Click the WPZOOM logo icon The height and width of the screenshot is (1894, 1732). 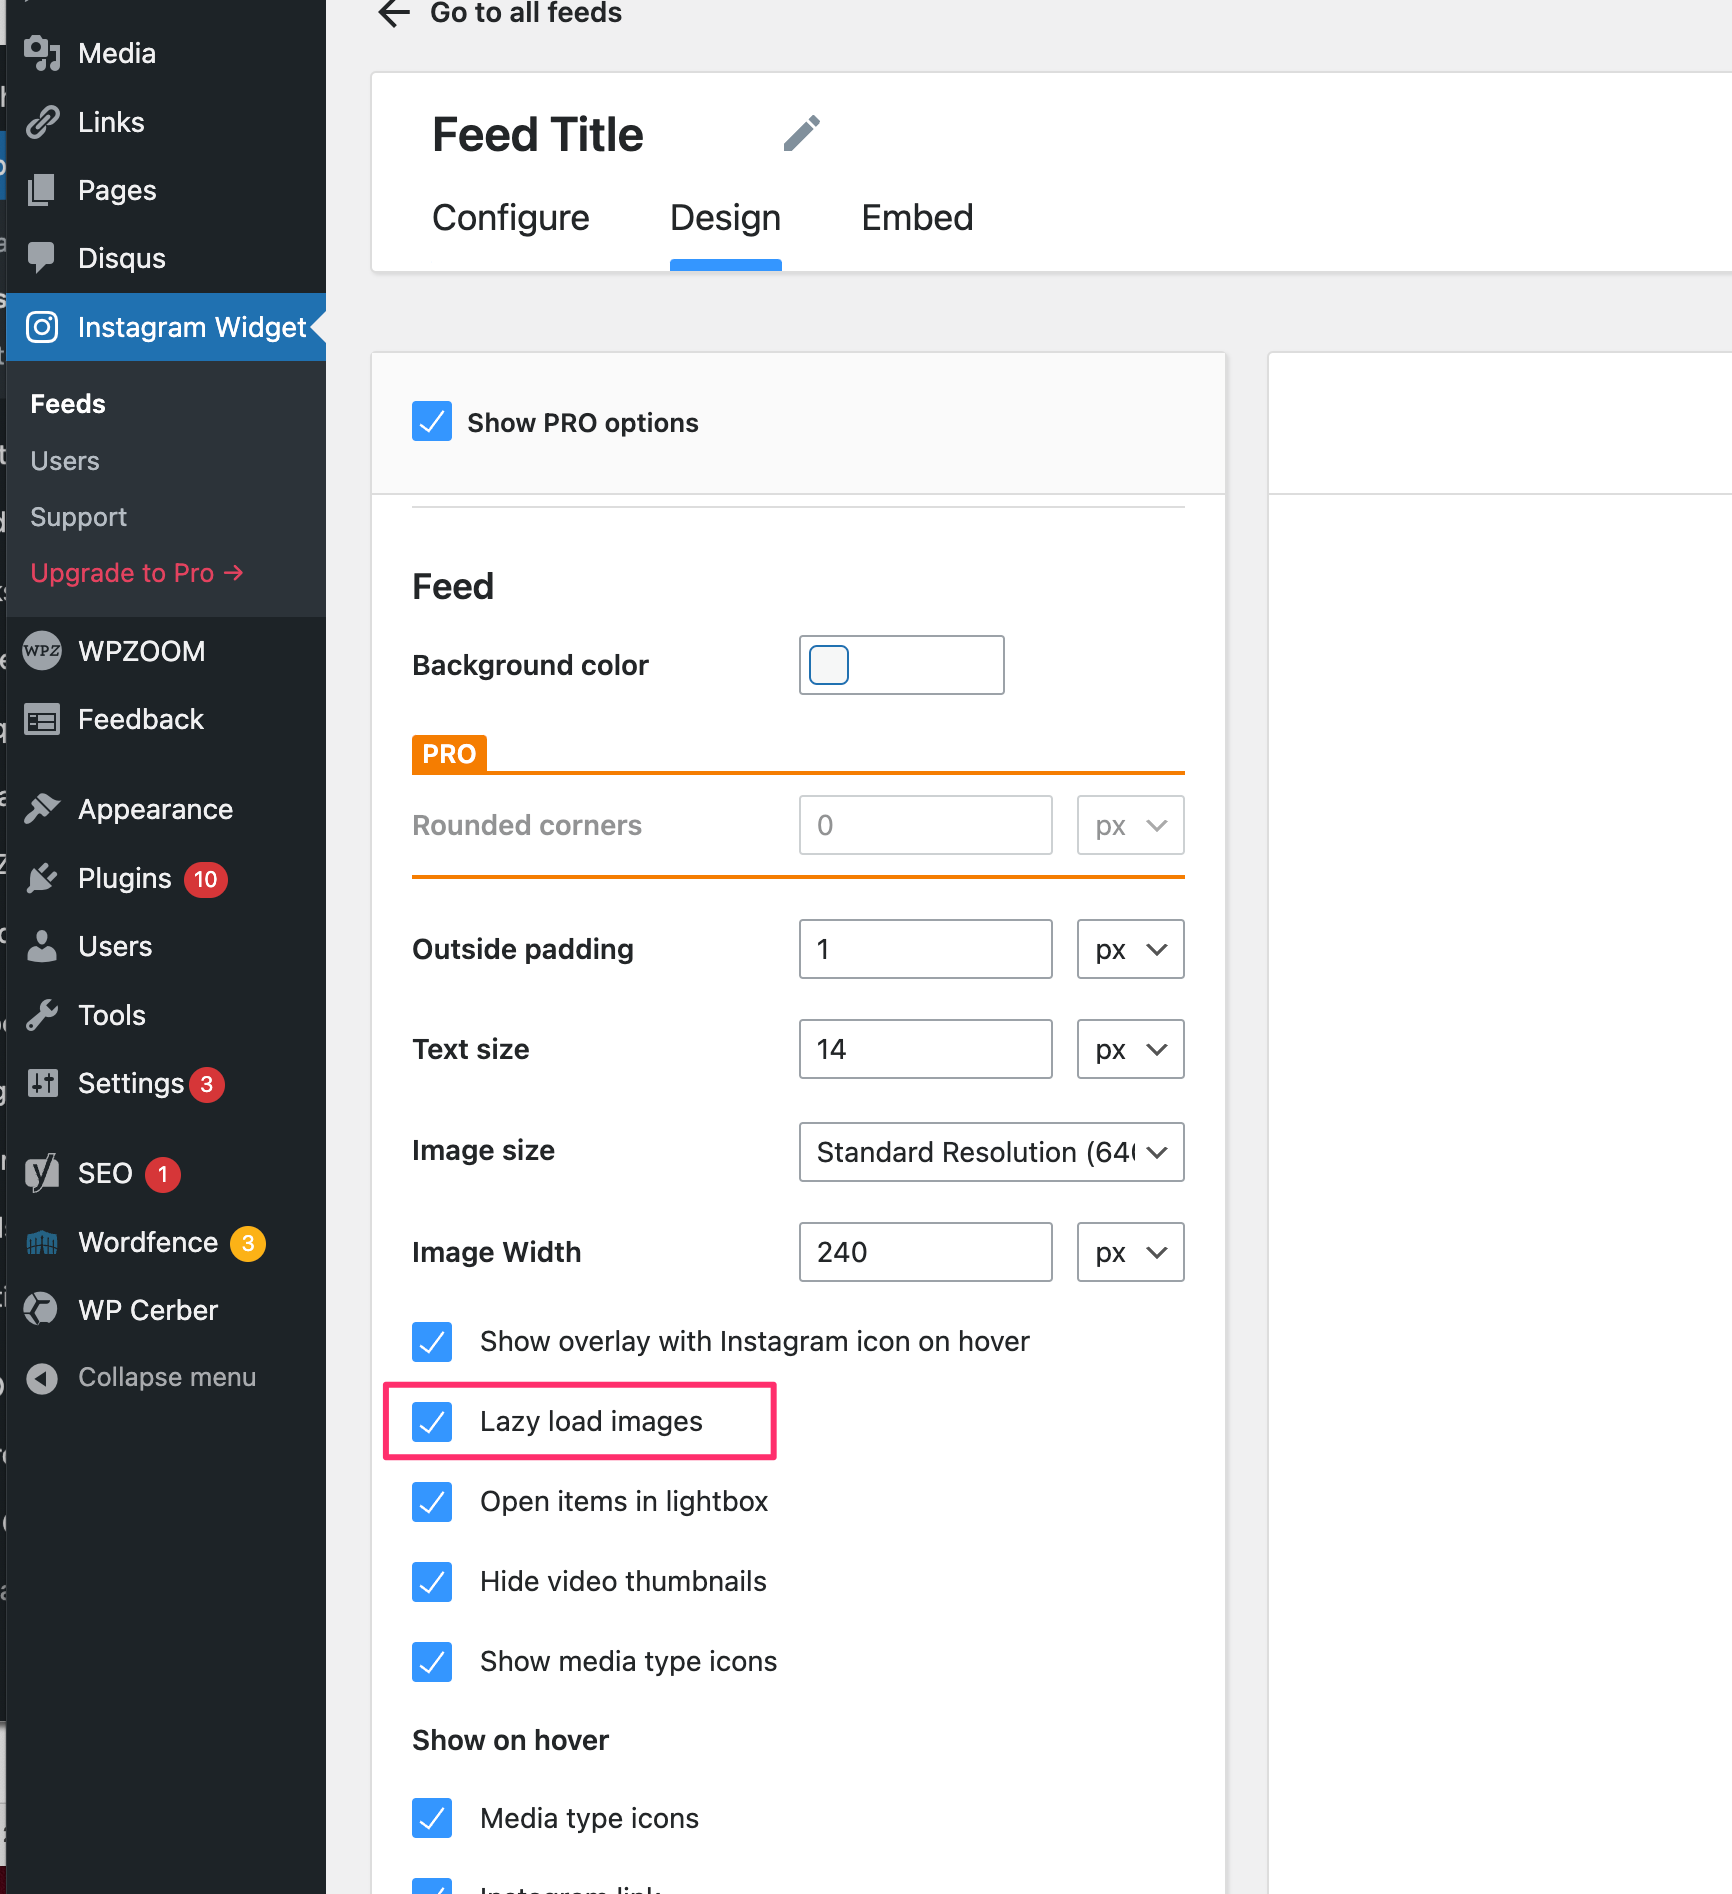click(x=42, y=651)
